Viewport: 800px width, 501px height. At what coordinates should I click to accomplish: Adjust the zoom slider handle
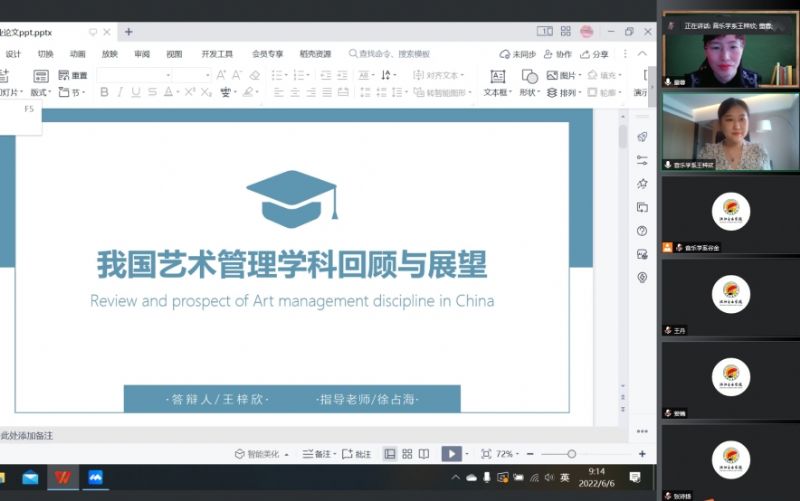point(571,454)
